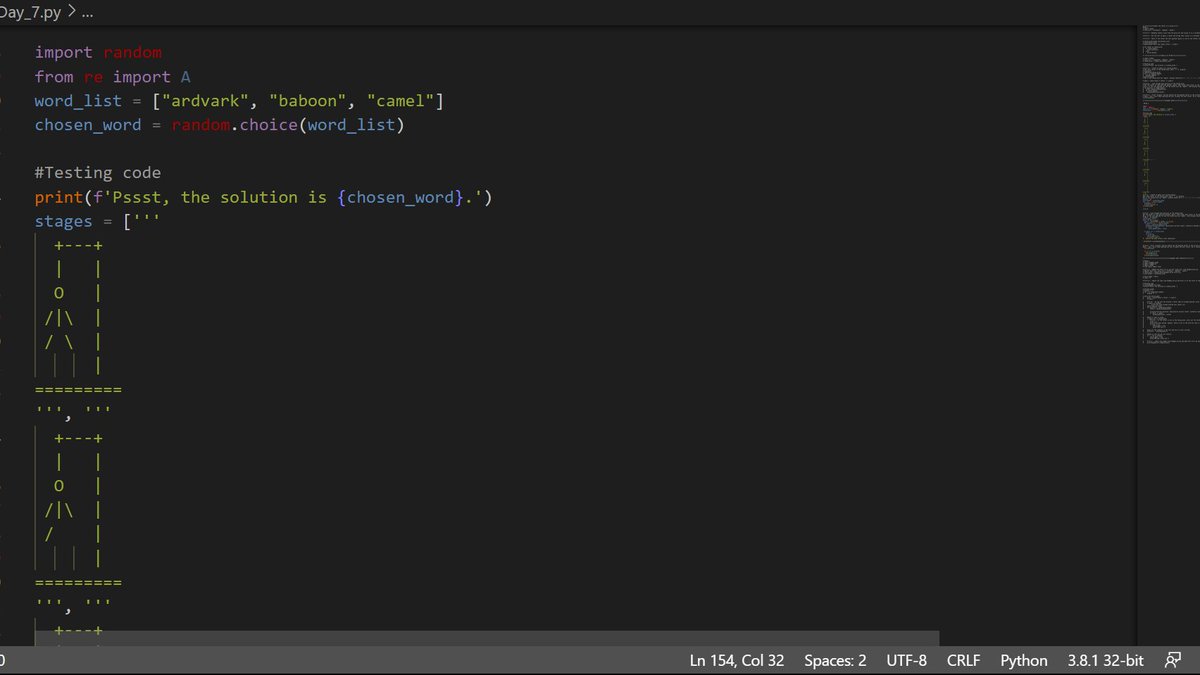Select the Python interpreter 3.8.1 32-bit
The image size is (1200, 675).
[1105, 660]
